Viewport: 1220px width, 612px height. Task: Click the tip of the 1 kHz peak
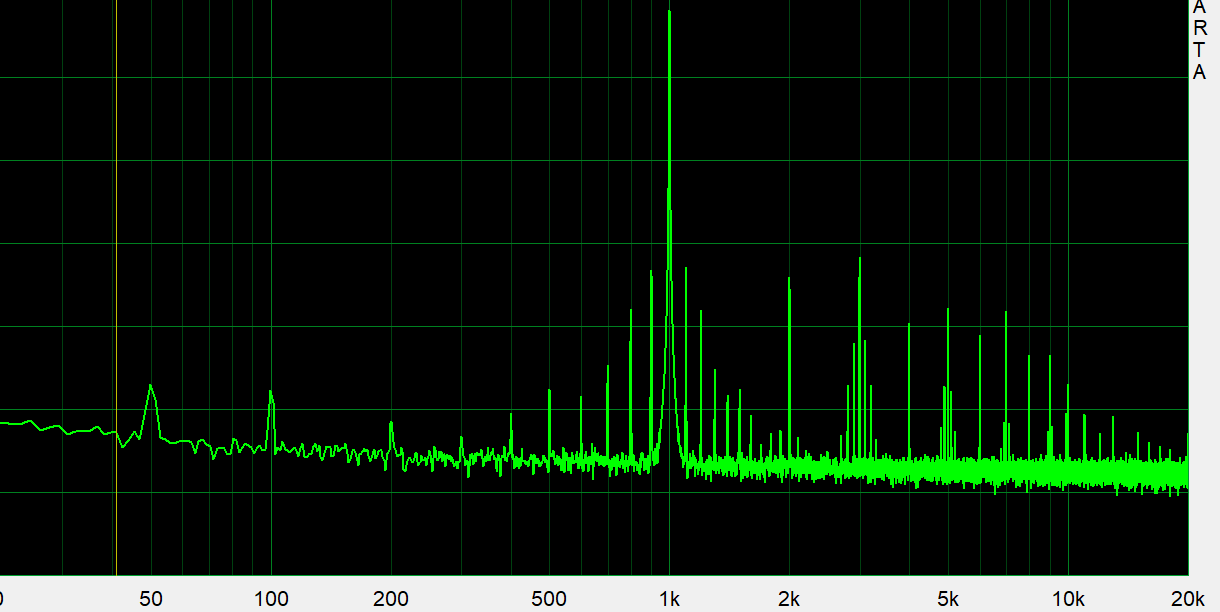669,12
